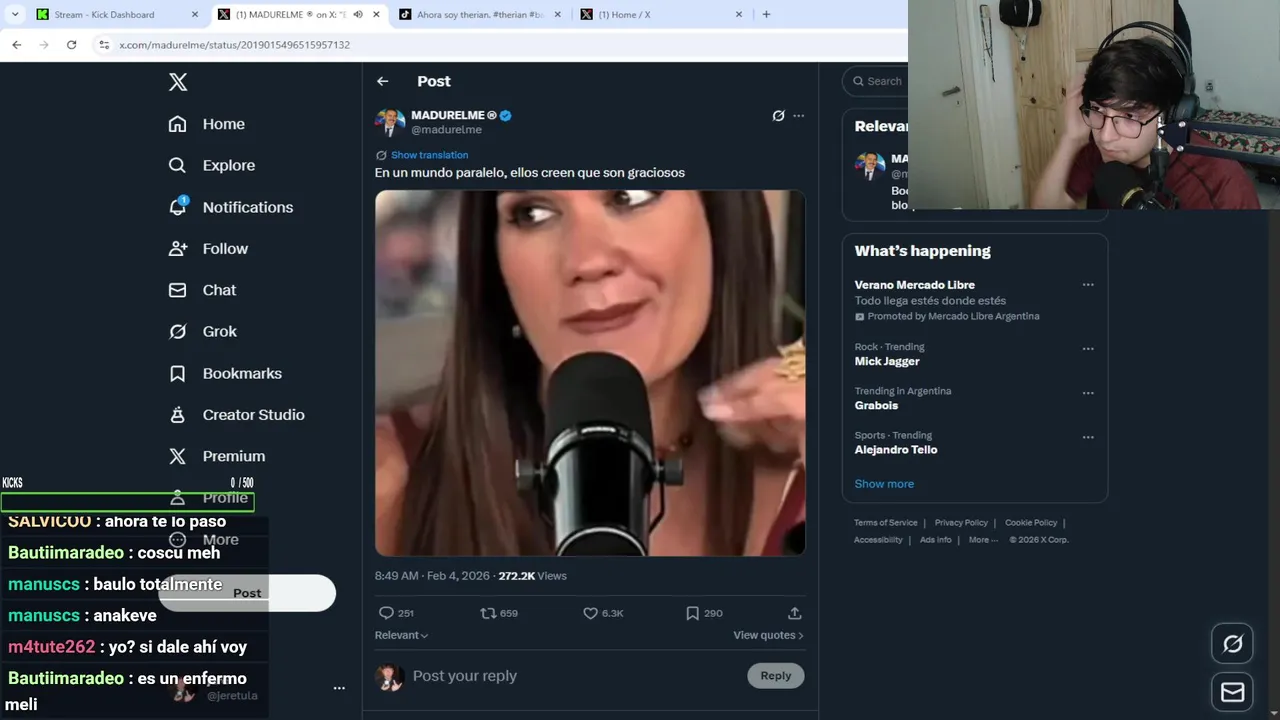Open post three-dots options menu
The width and height of the screenshot is (1280, 720).
point(798,116)
